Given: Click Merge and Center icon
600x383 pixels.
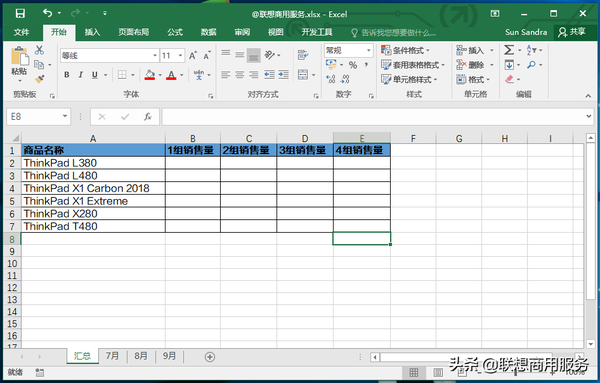Looking at the screenshot, I should (303, 75).
